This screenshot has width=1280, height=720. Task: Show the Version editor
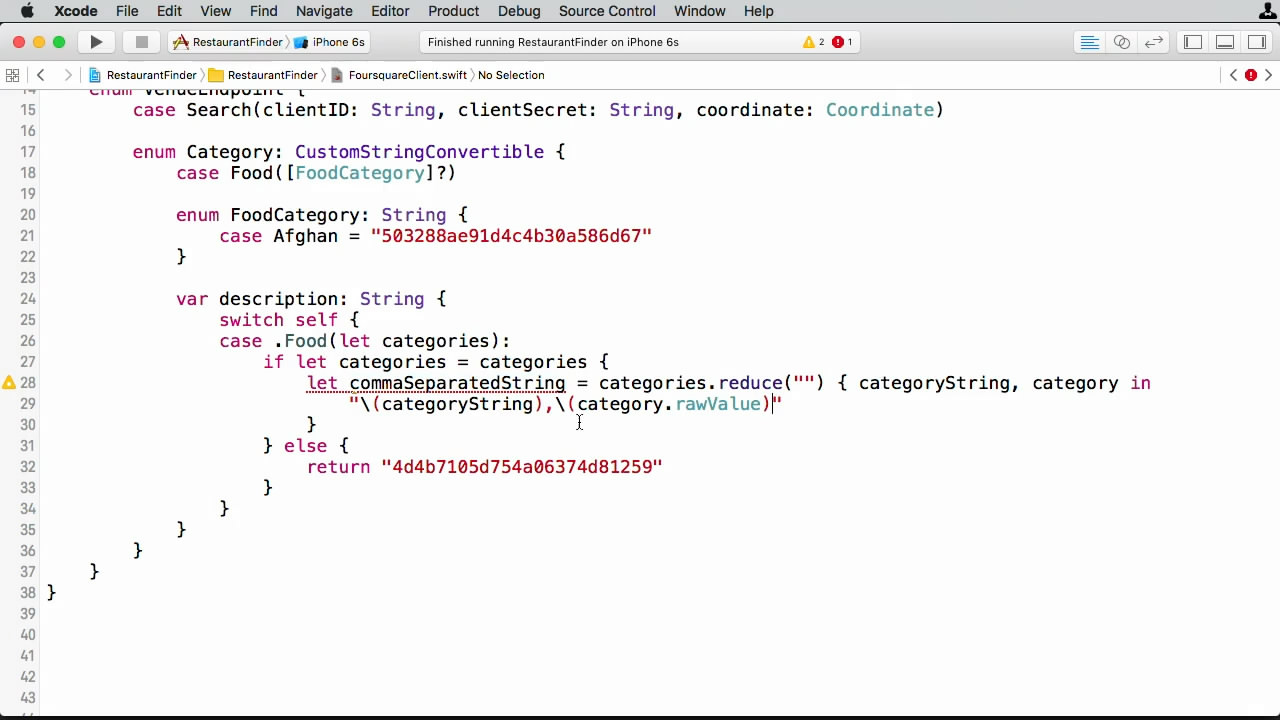pos(1154,42)
